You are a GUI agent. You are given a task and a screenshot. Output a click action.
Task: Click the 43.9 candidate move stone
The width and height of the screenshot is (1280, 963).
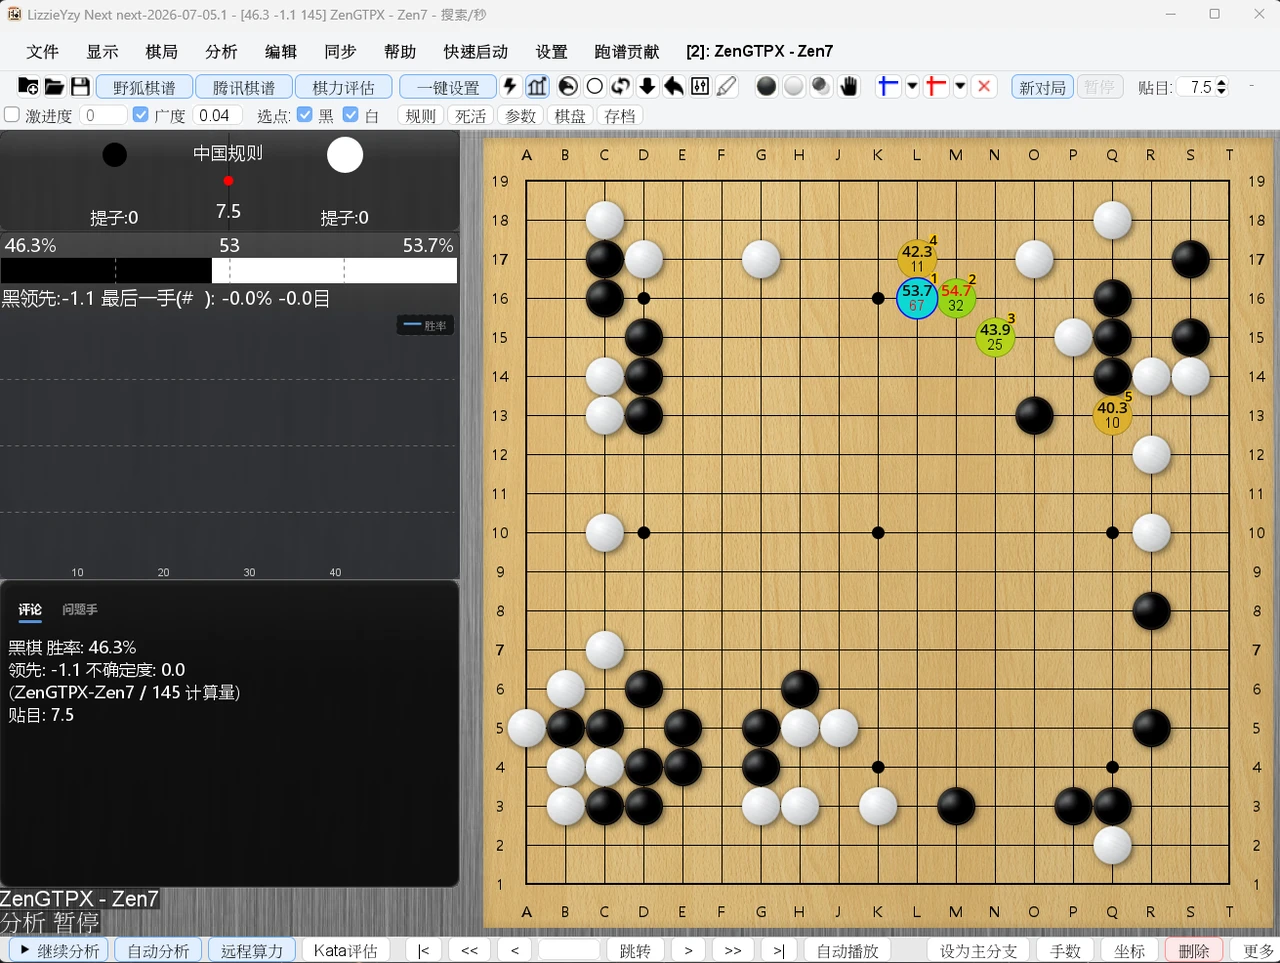pos(995,337)
